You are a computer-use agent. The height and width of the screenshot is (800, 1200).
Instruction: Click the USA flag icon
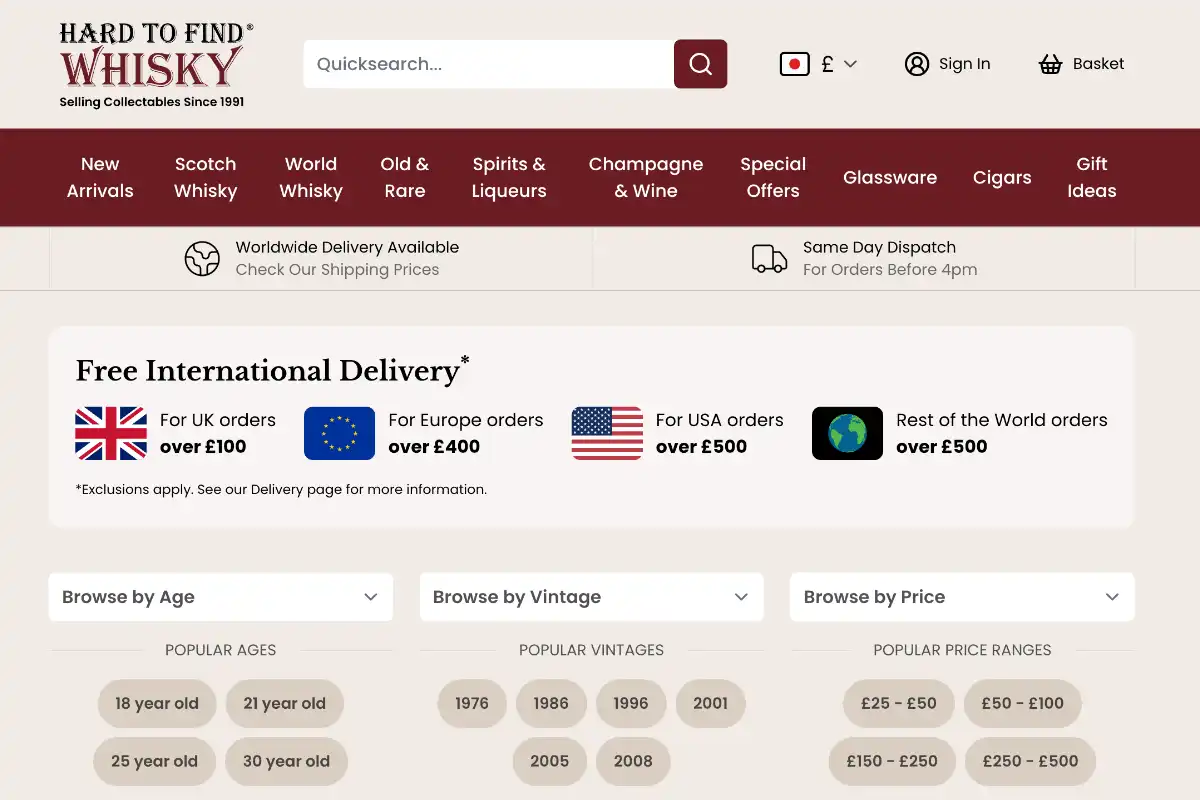pyautogui.click(x=607, y=433)
